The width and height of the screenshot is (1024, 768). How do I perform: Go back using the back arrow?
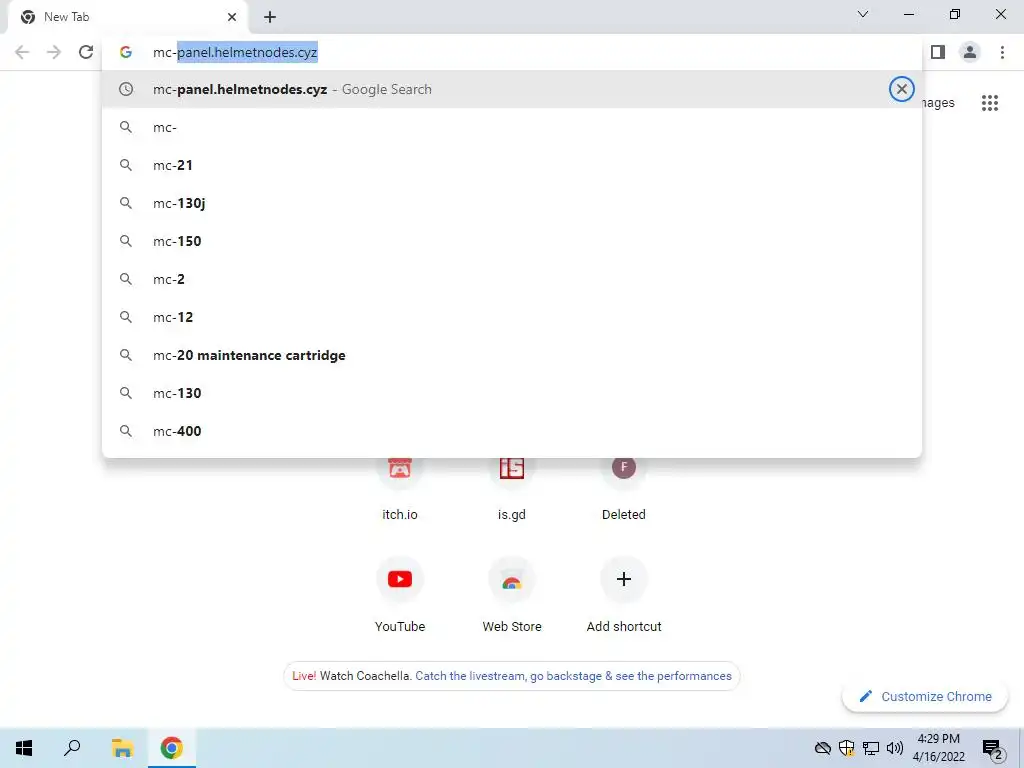click(x=22, y=52)
